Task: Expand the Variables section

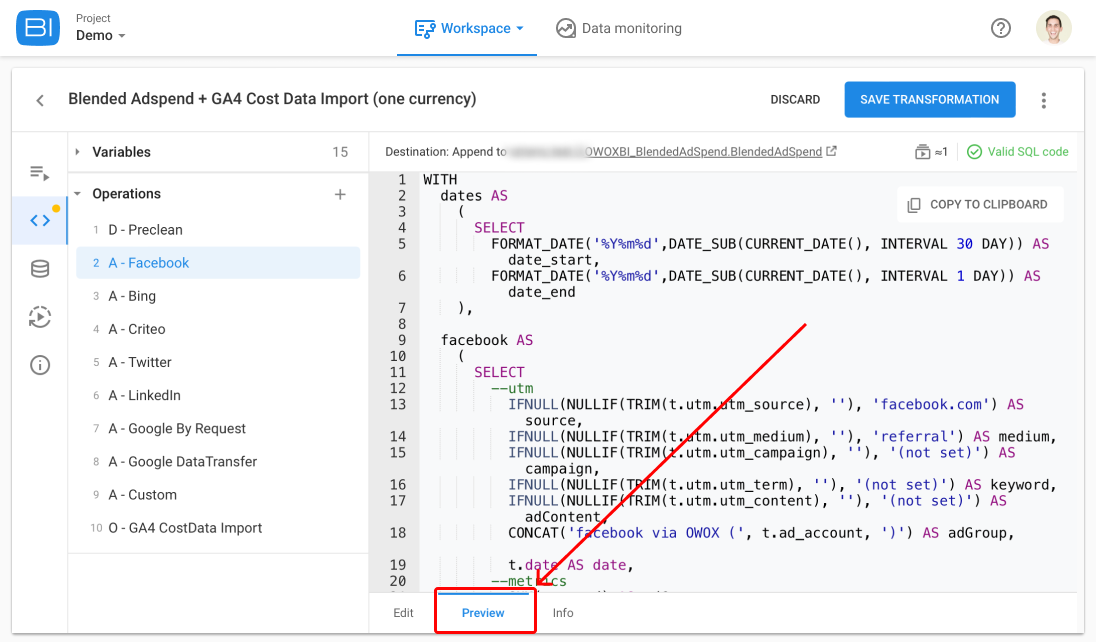Action: point(78,152)
